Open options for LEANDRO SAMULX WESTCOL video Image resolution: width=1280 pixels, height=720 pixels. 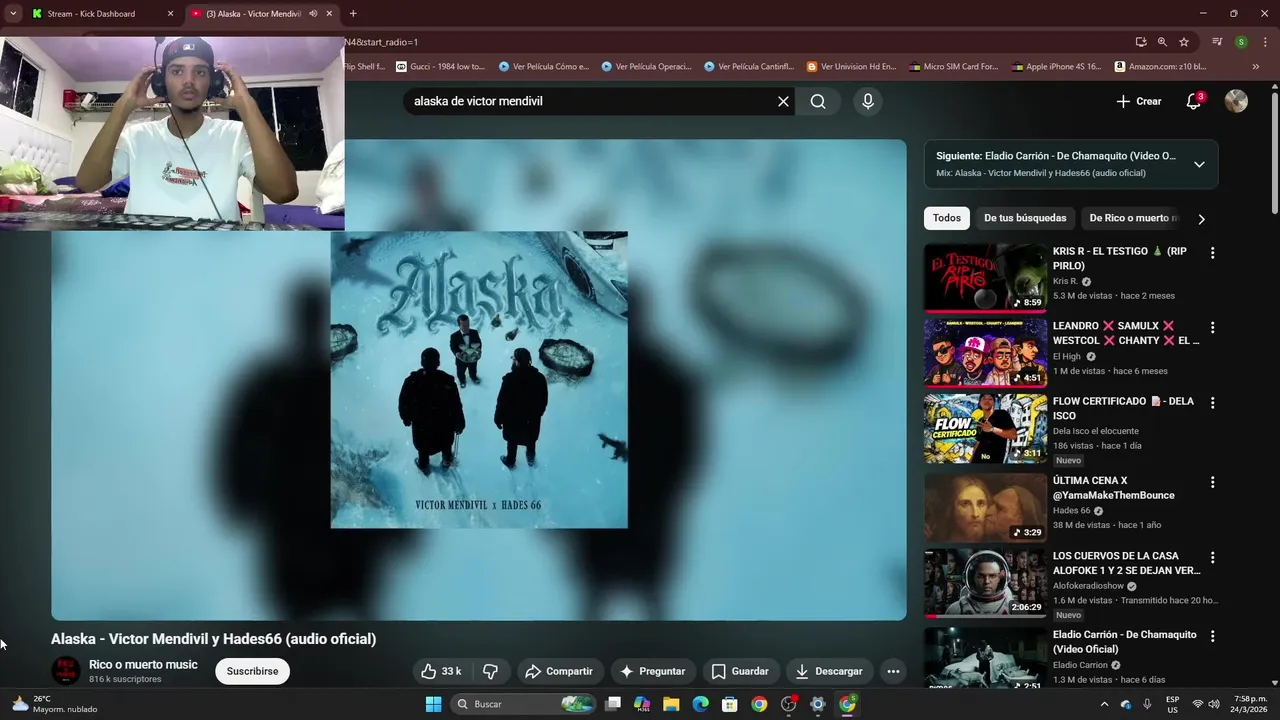pos(1212,327)
